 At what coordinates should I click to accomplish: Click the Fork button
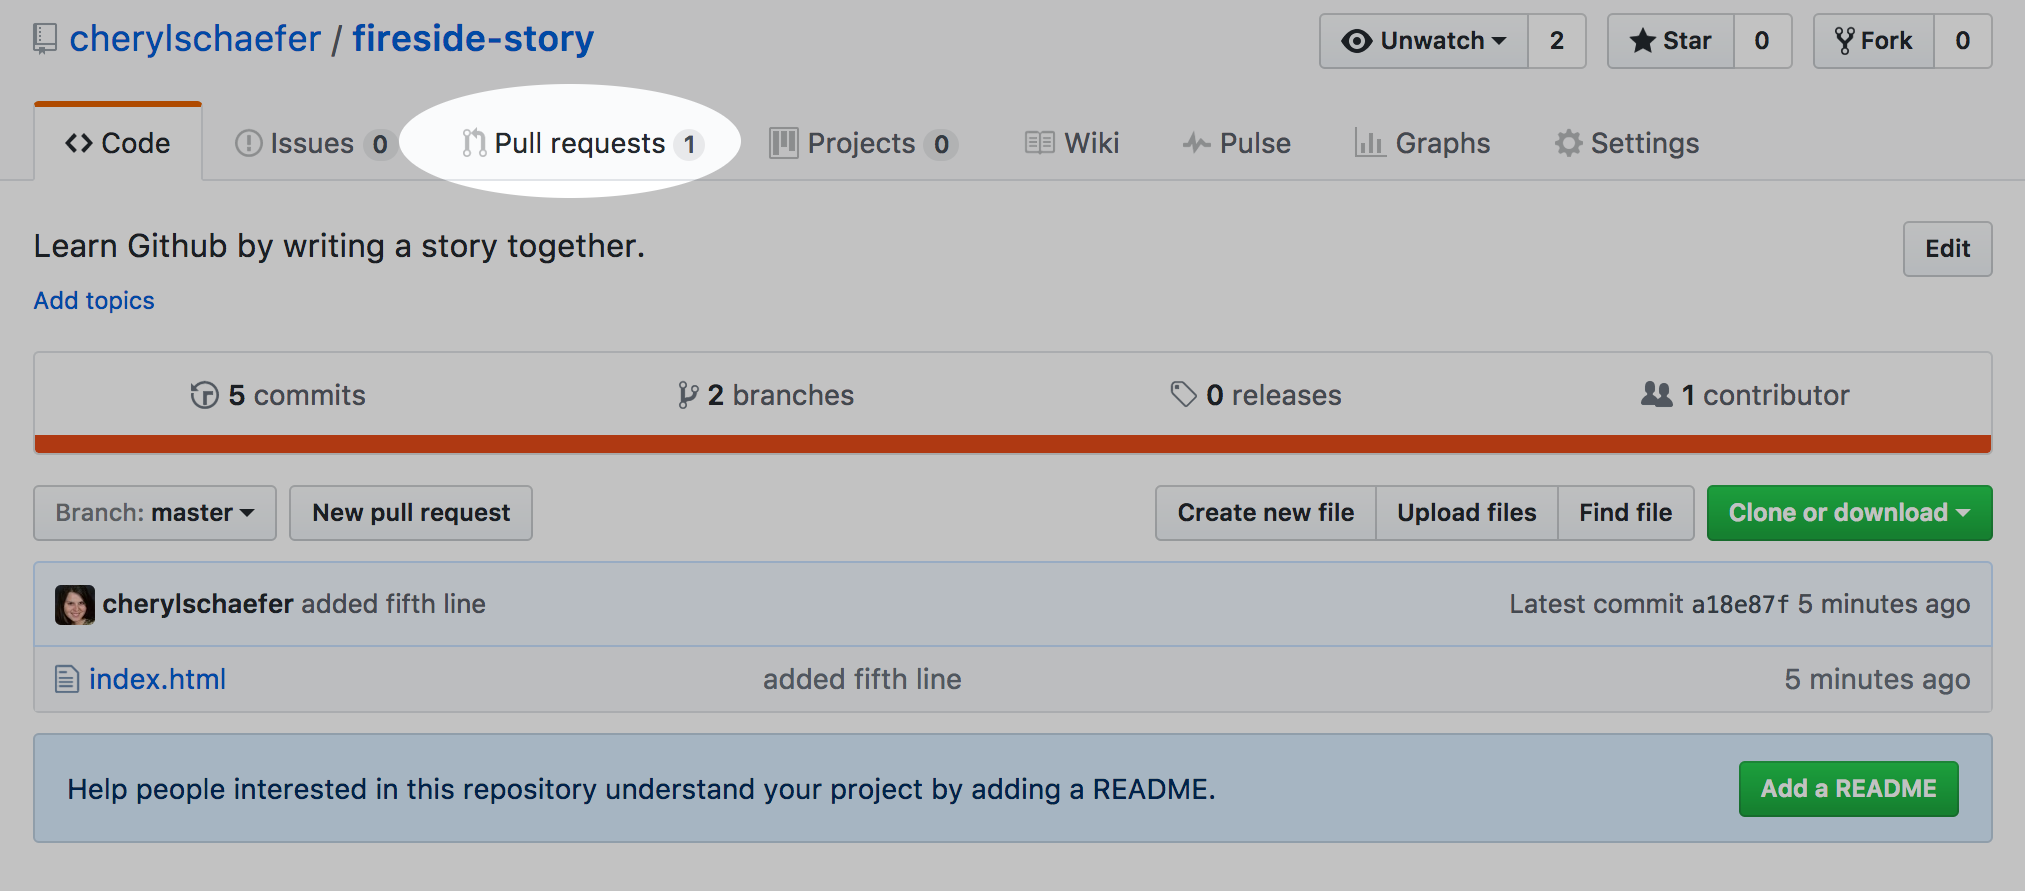1874,41
